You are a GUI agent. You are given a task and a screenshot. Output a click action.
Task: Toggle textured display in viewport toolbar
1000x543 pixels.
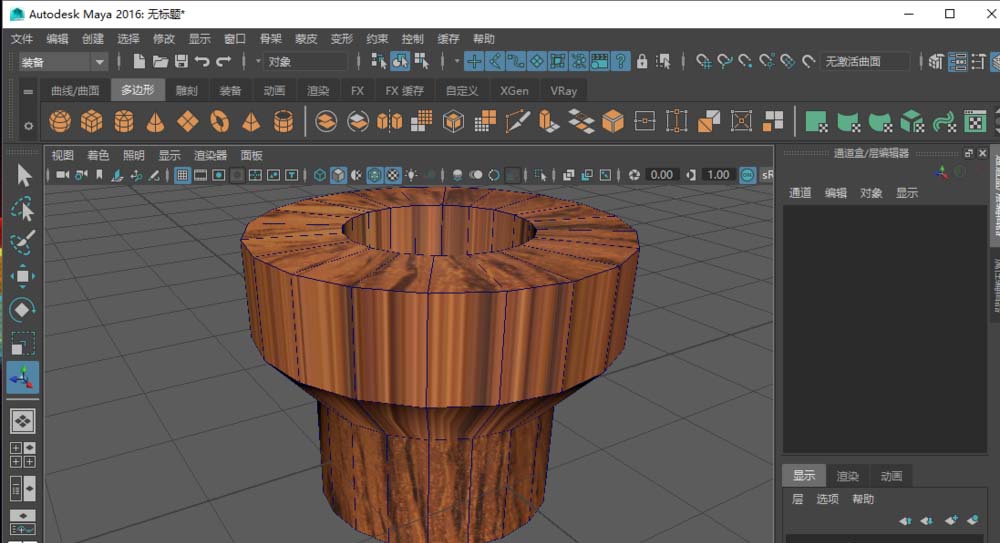pyautogui.click(x=393, y=175)
